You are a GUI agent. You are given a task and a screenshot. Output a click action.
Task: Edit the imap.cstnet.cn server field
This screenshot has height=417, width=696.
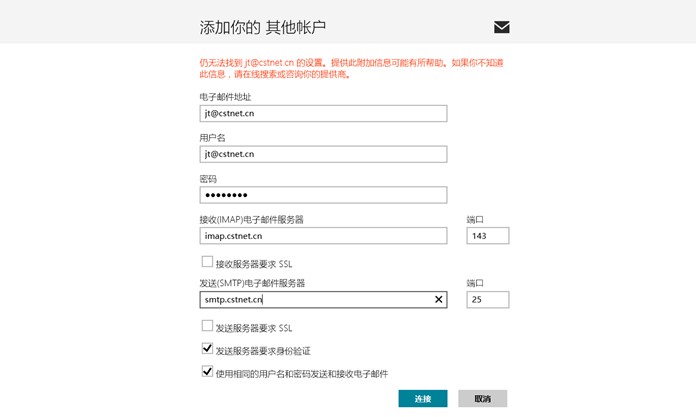[323, 236]
